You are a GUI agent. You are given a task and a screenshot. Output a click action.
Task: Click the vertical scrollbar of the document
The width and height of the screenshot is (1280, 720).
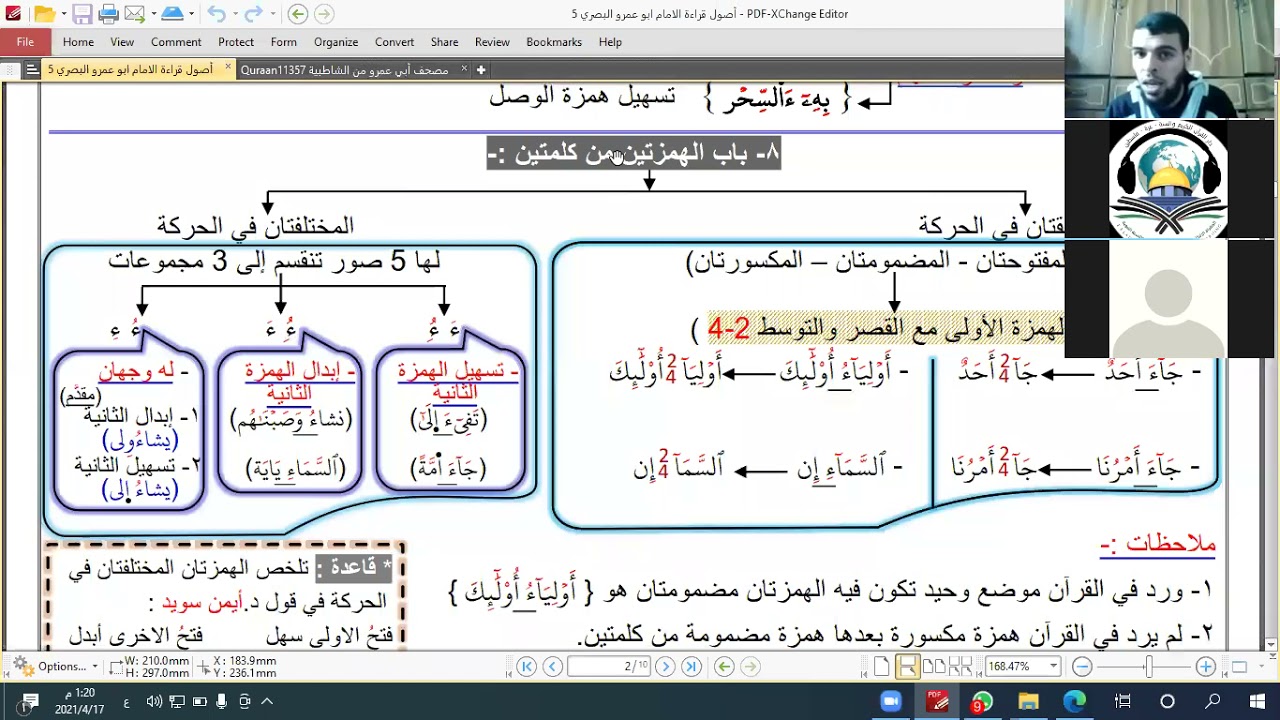(1272, 365)
